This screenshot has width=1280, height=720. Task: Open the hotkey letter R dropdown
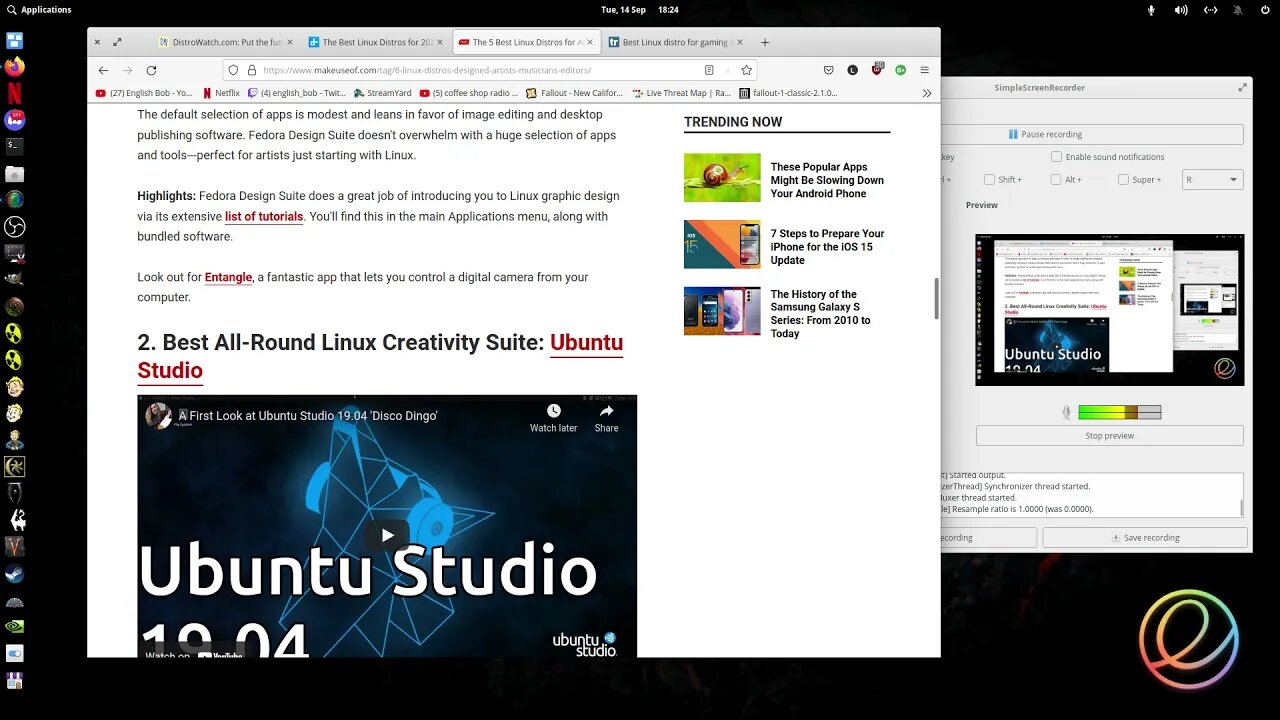[1211, 180]
